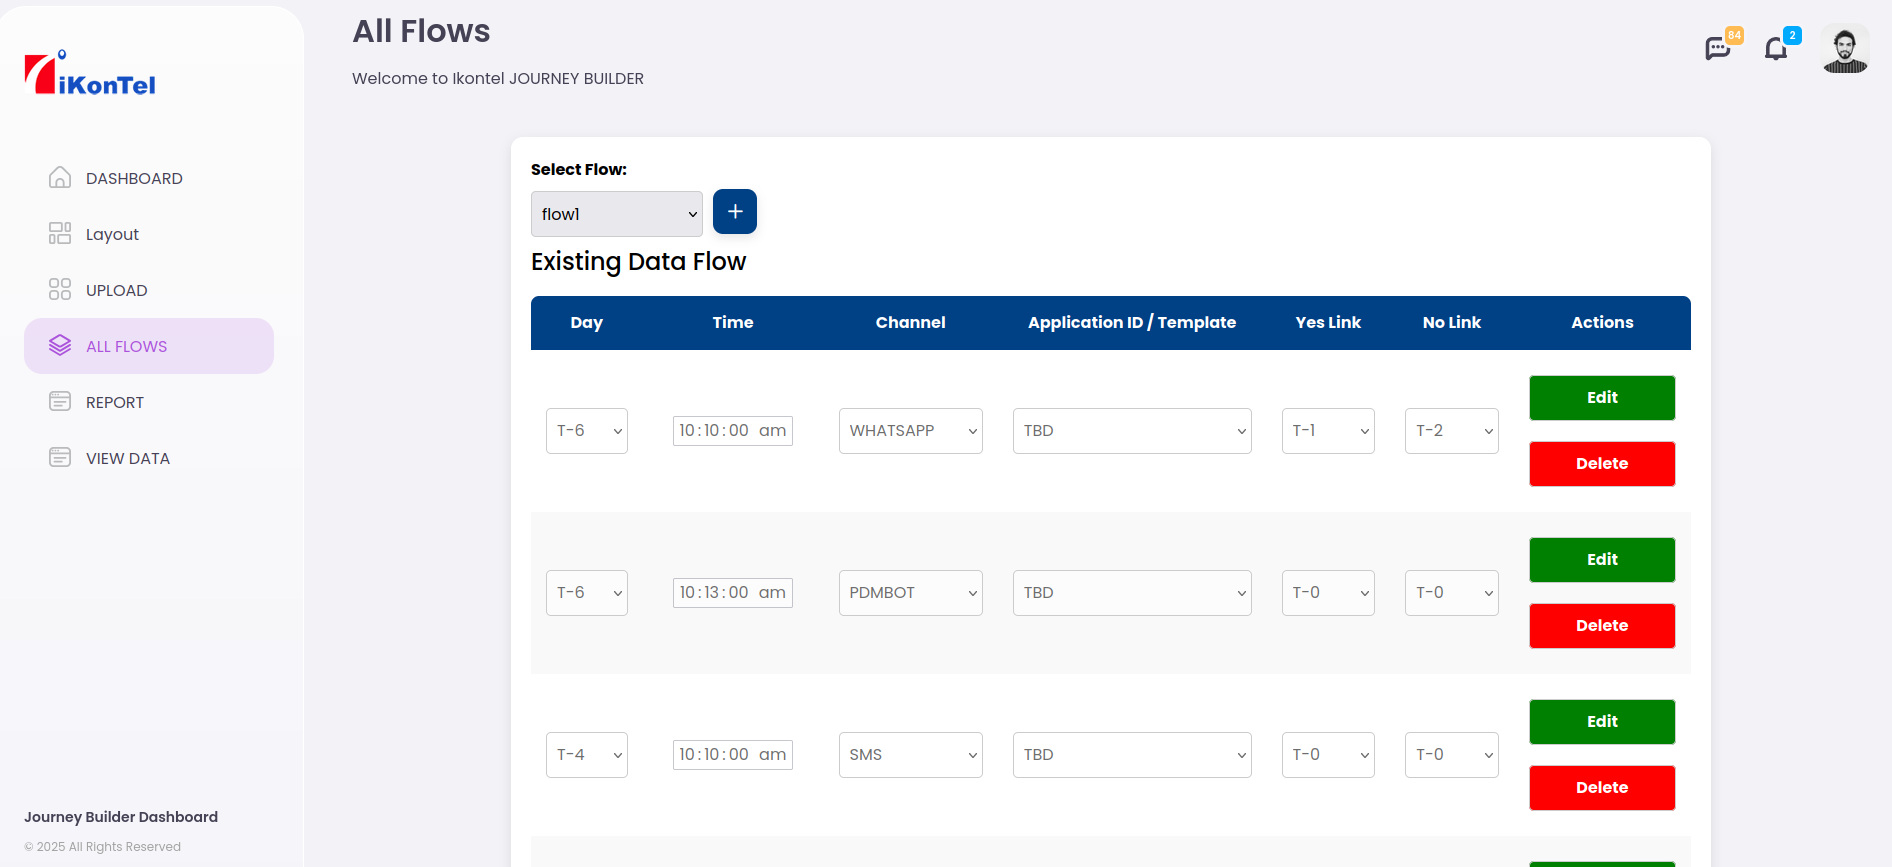This screenshot has width=1892, height=867.
Task: Open the chat messages icon
Action: pos(1718,48)
